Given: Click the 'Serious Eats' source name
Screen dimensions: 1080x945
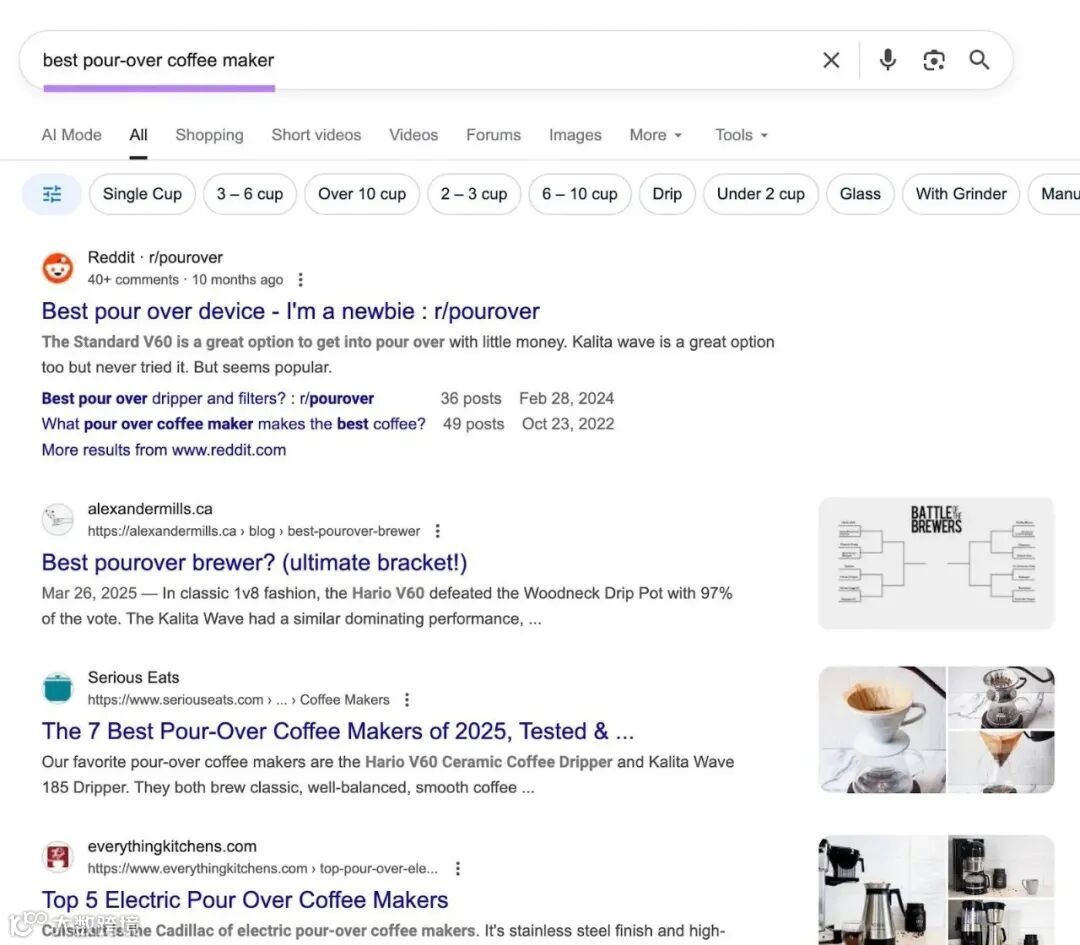Looking at the screenshot, I should click(x=134, y=678).
